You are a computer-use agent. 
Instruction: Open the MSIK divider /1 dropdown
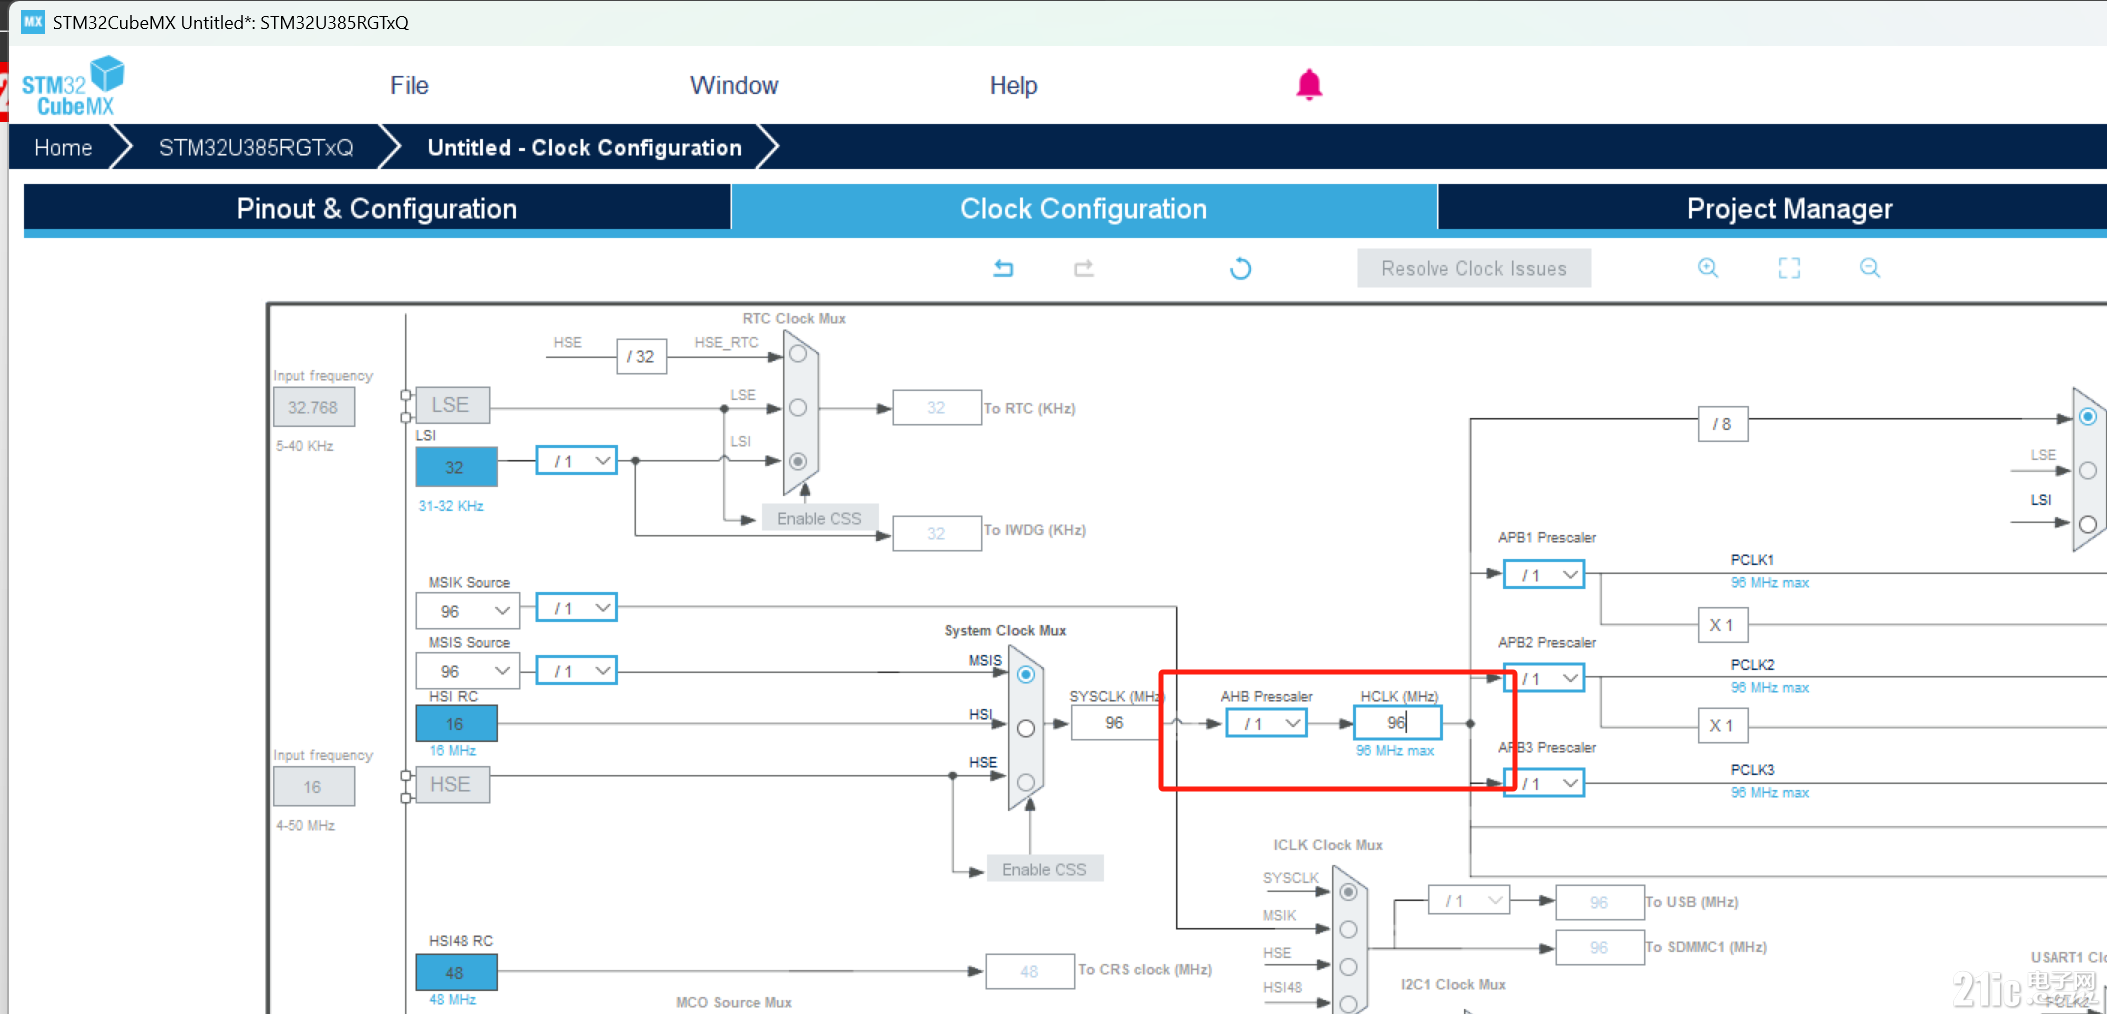coord(577,608)
